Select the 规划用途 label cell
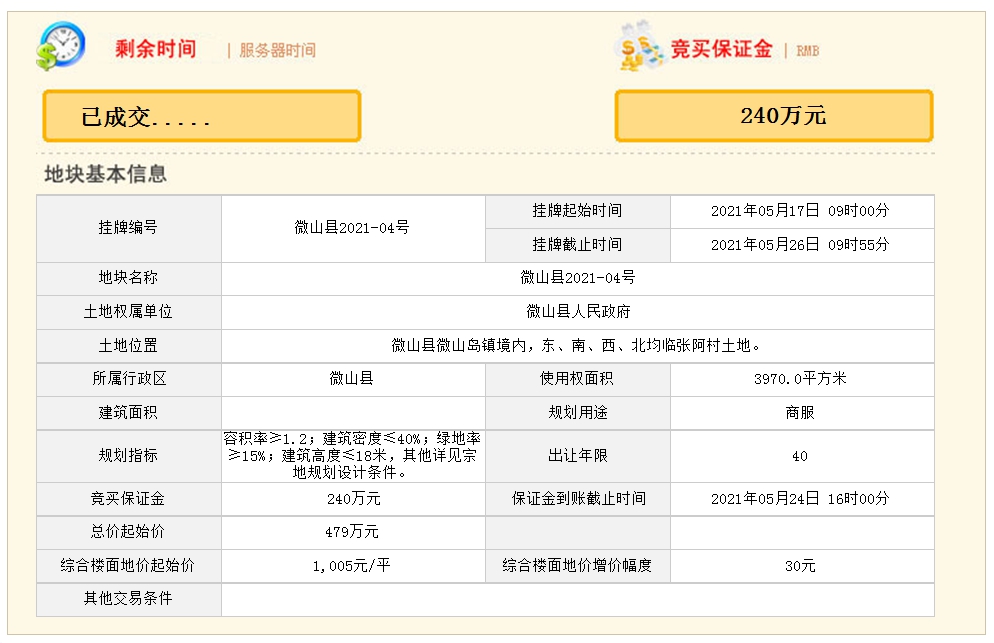994x643 pixels. [x=578, y=413]
